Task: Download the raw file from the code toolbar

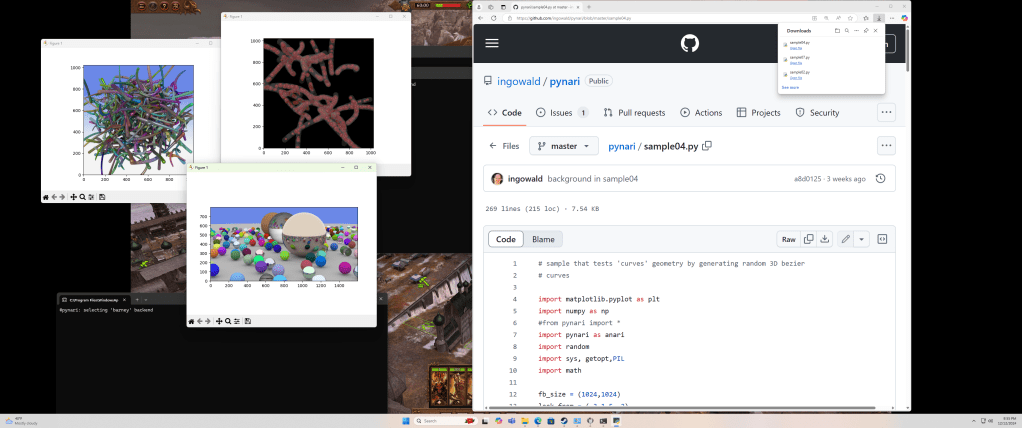Action: 826,239
